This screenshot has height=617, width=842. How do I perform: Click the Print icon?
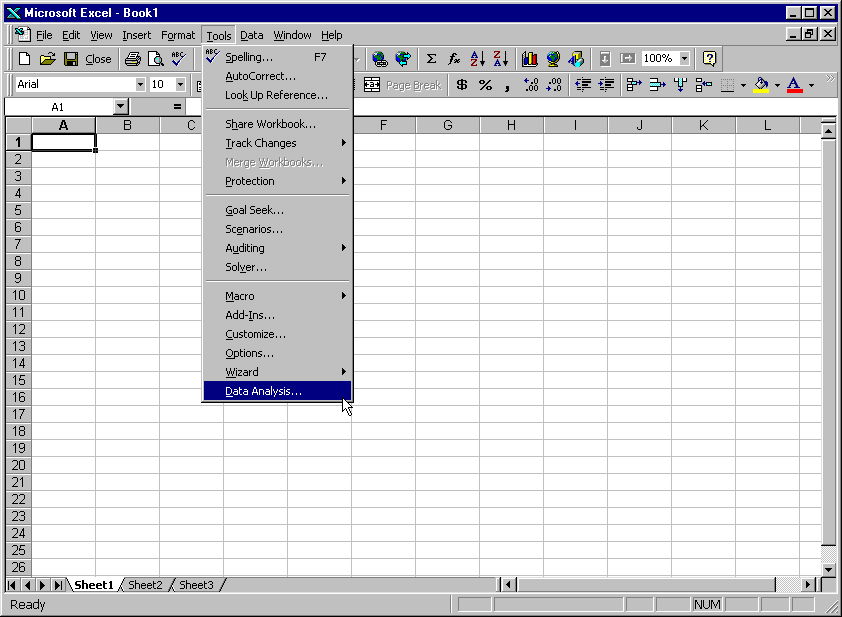click(133, 59)
